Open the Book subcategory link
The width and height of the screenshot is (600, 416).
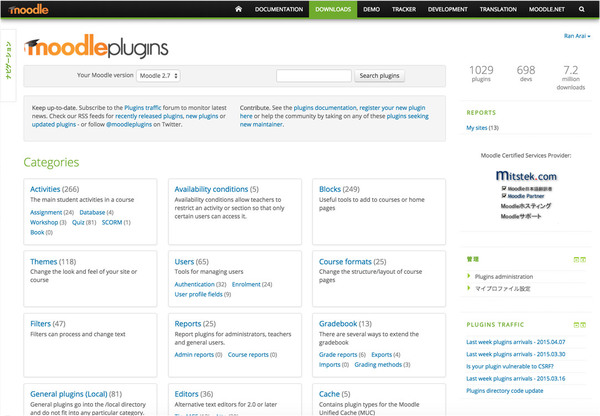pos(37,232)
